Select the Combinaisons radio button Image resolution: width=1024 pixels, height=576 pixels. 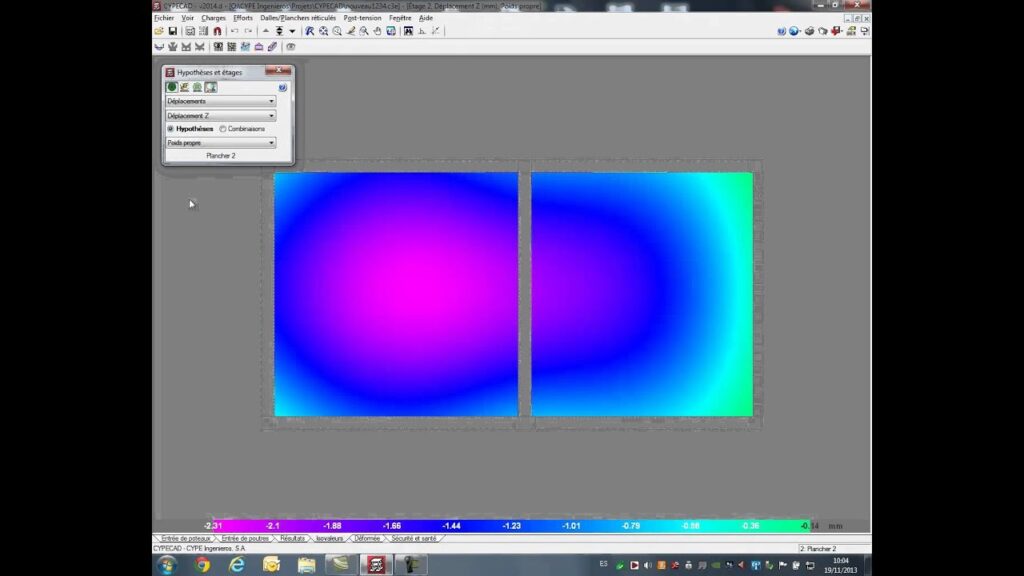click(222, 129)
